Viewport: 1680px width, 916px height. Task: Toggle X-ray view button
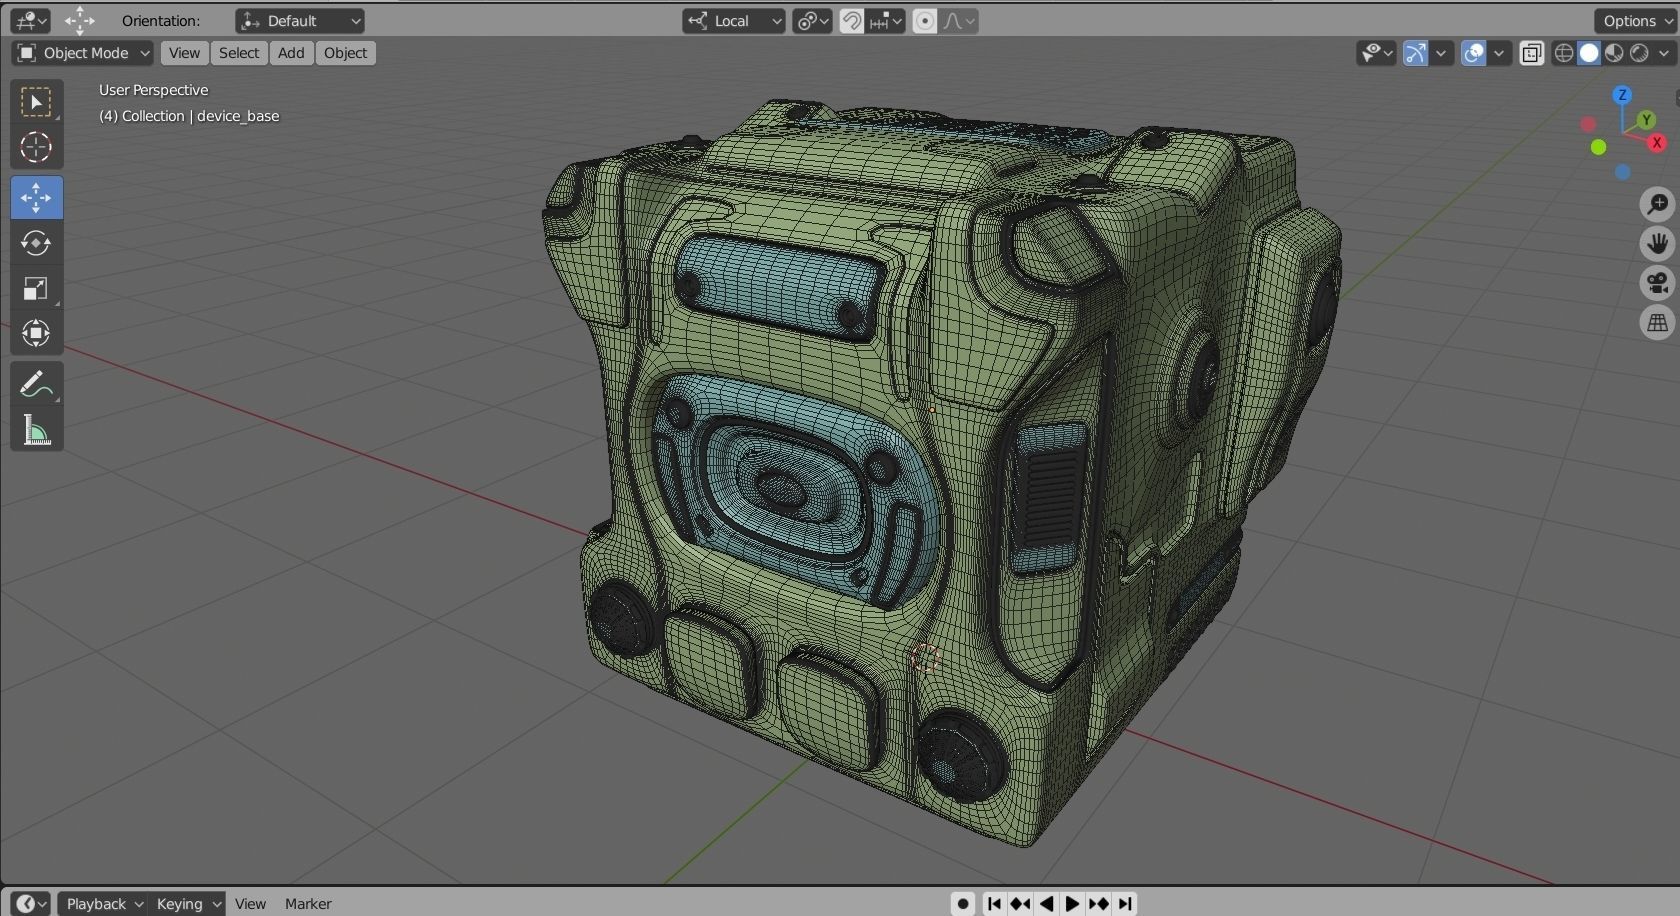coord(1531,53)
